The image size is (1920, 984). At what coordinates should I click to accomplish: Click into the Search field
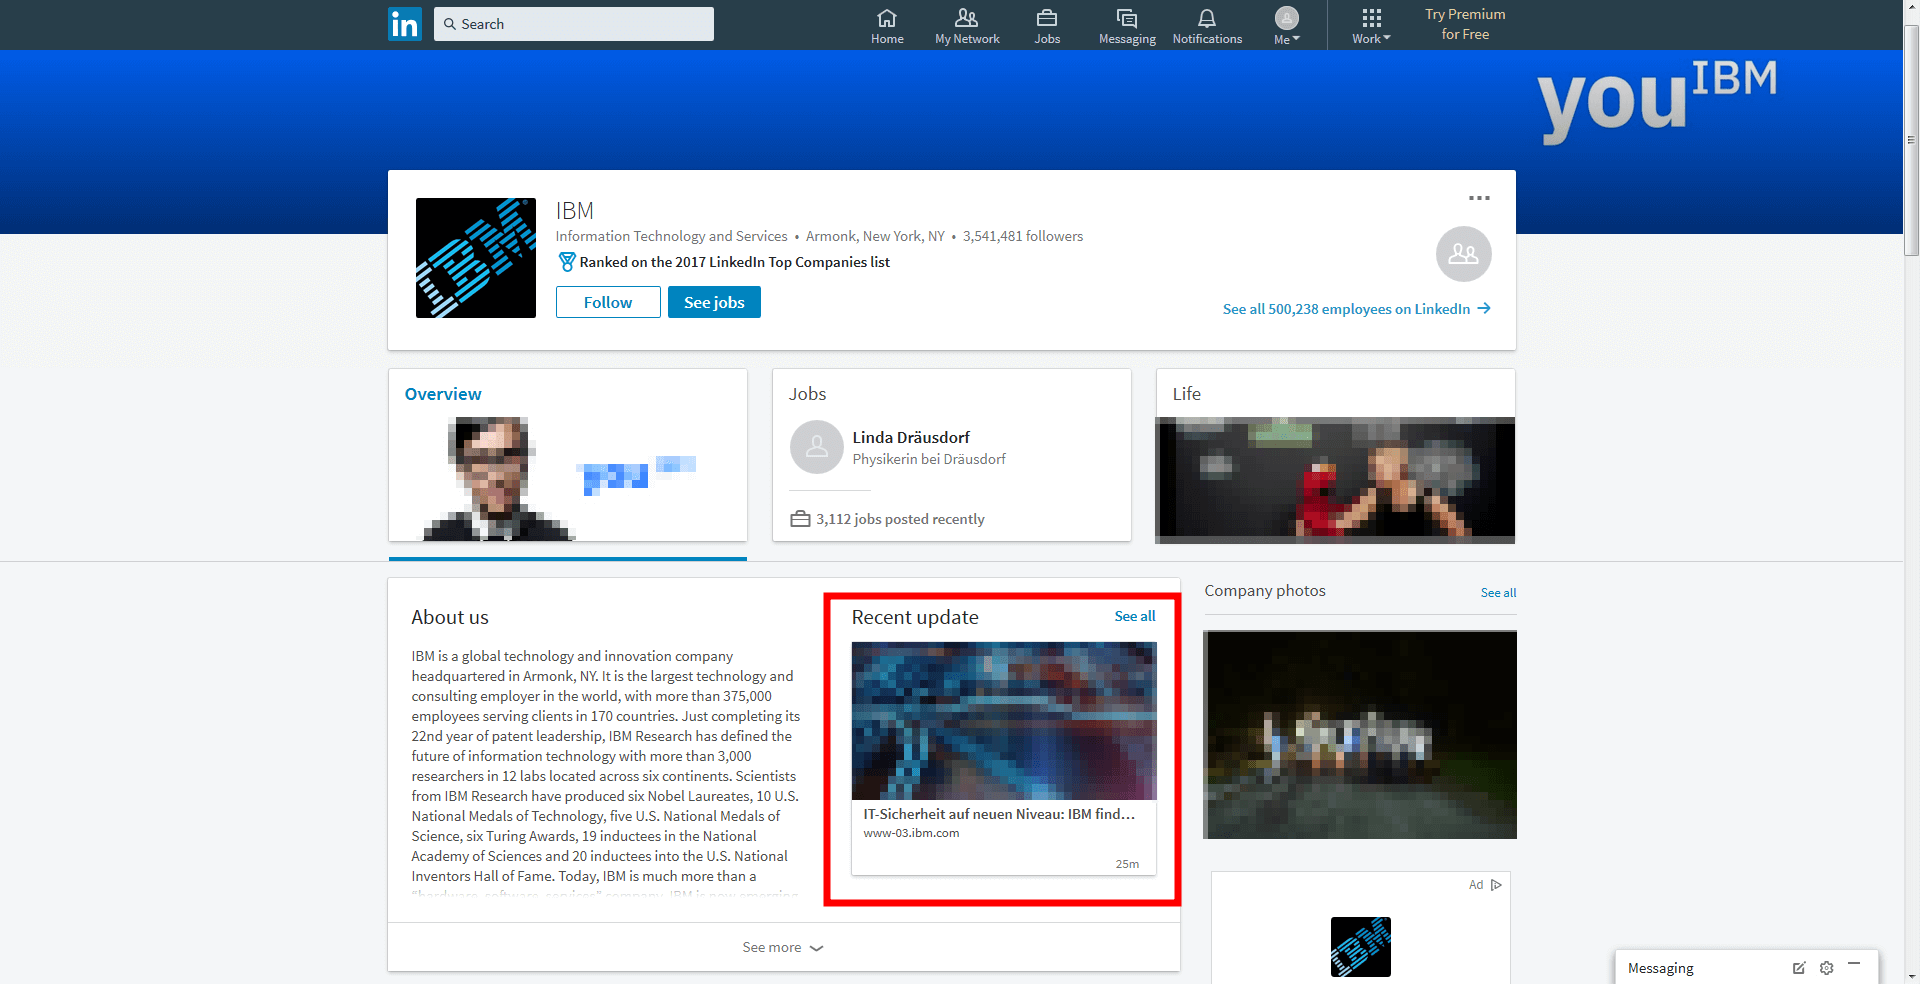tap(574, 24)
